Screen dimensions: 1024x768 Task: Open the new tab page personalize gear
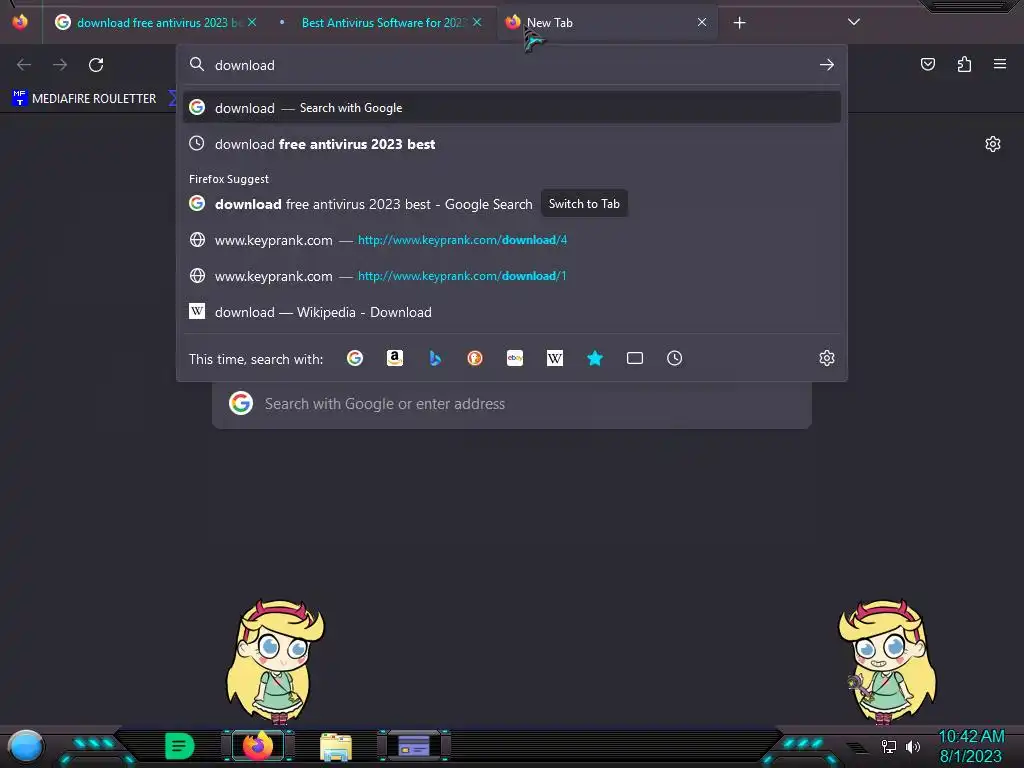[993, 144]
